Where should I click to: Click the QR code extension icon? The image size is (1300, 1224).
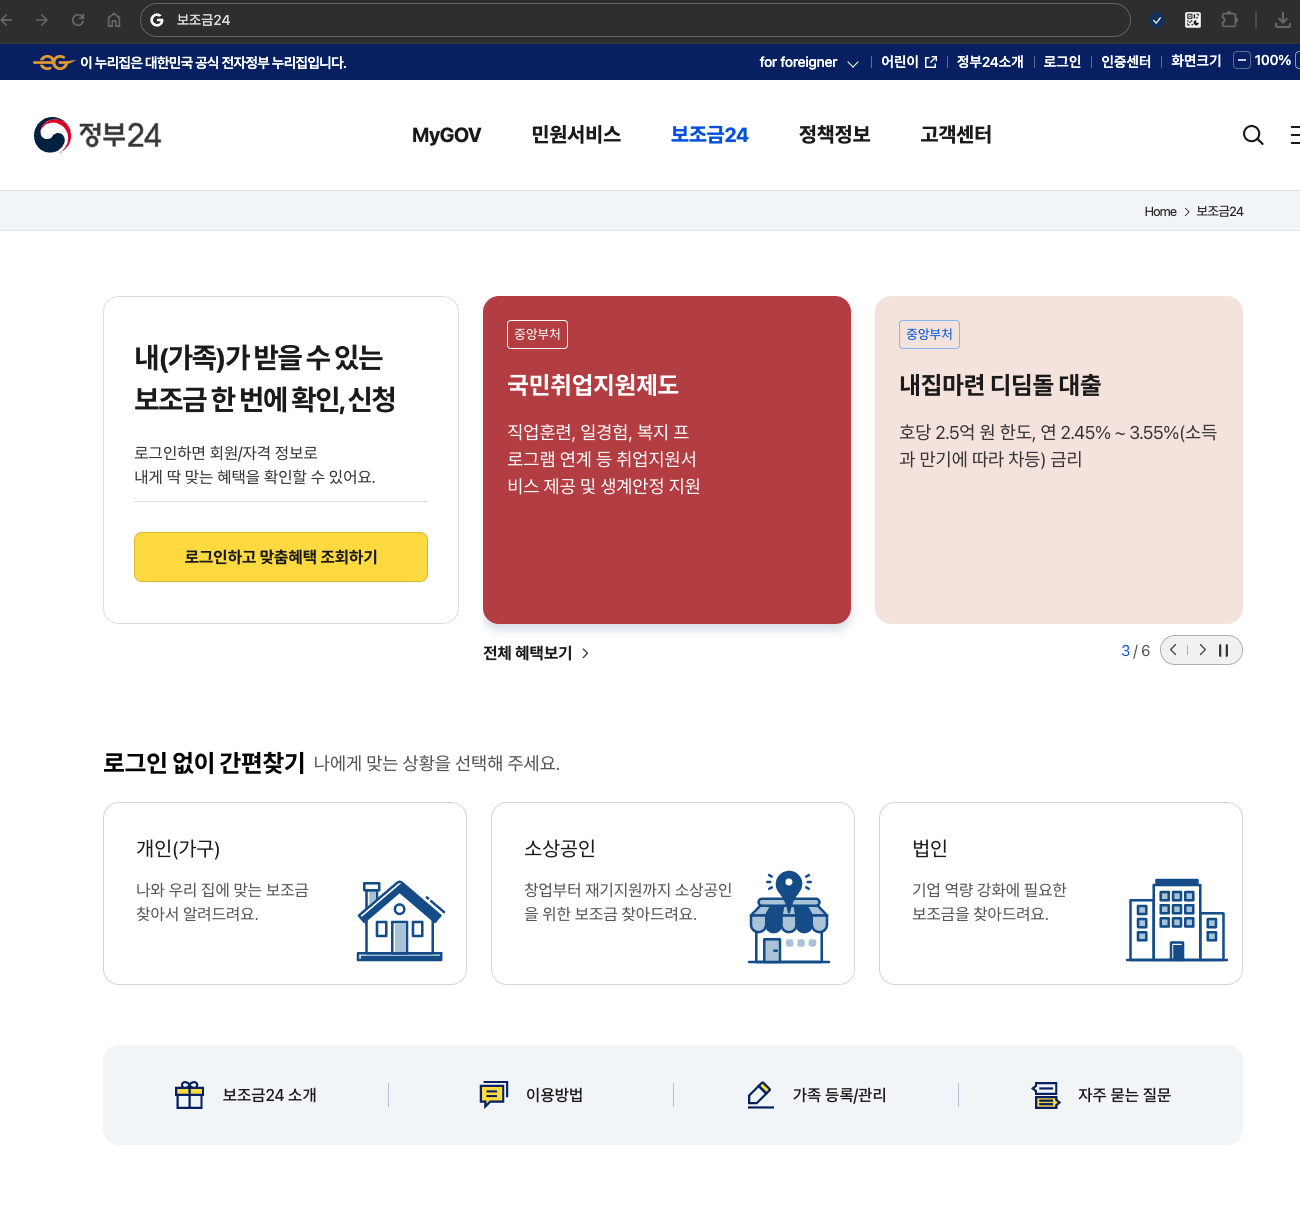pos(1193,20)
